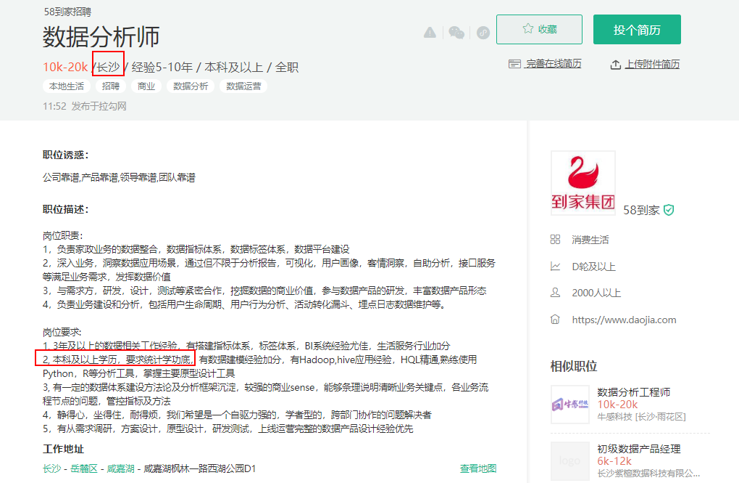Share job via WeChat icon
Viewport: 739px width, 483px height.
coord(456,32)
